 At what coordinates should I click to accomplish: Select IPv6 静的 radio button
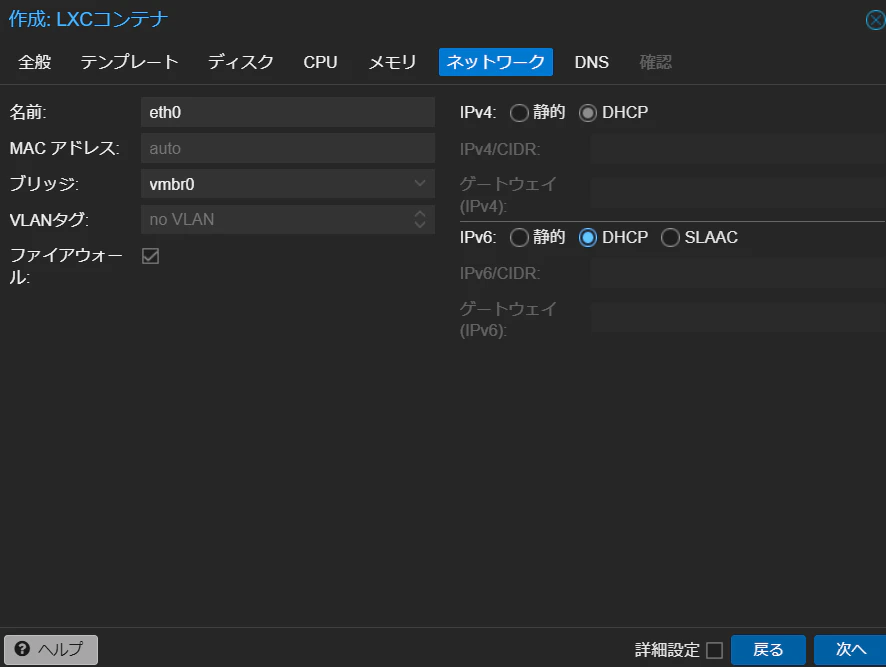pos(519,237)
